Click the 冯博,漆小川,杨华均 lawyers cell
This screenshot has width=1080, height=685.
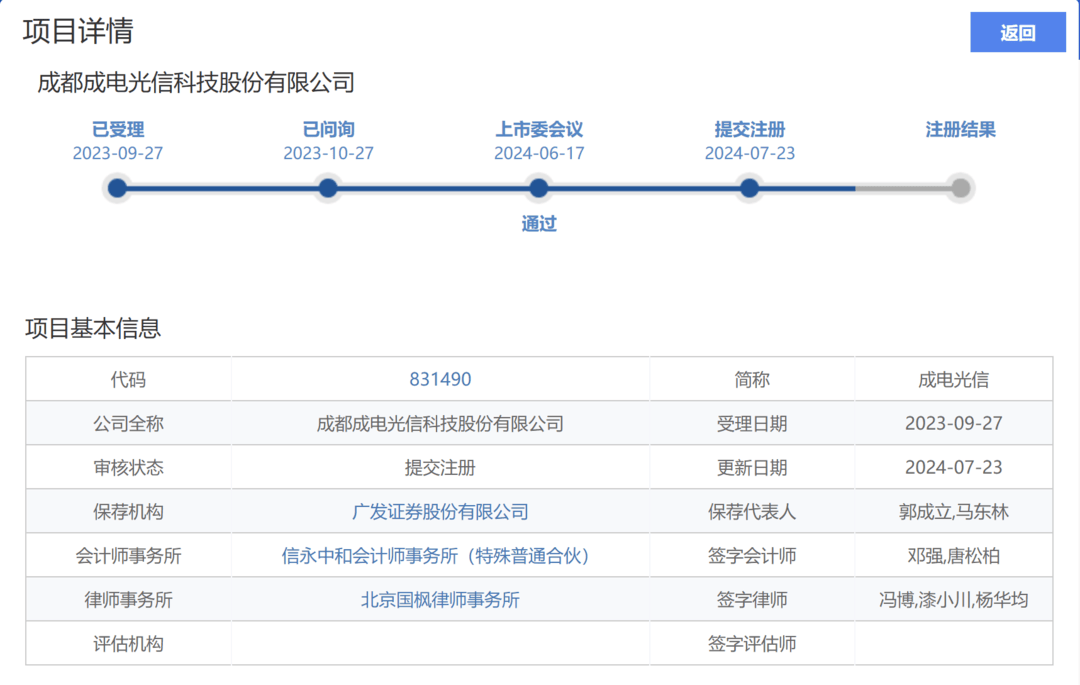click(954, 600)
